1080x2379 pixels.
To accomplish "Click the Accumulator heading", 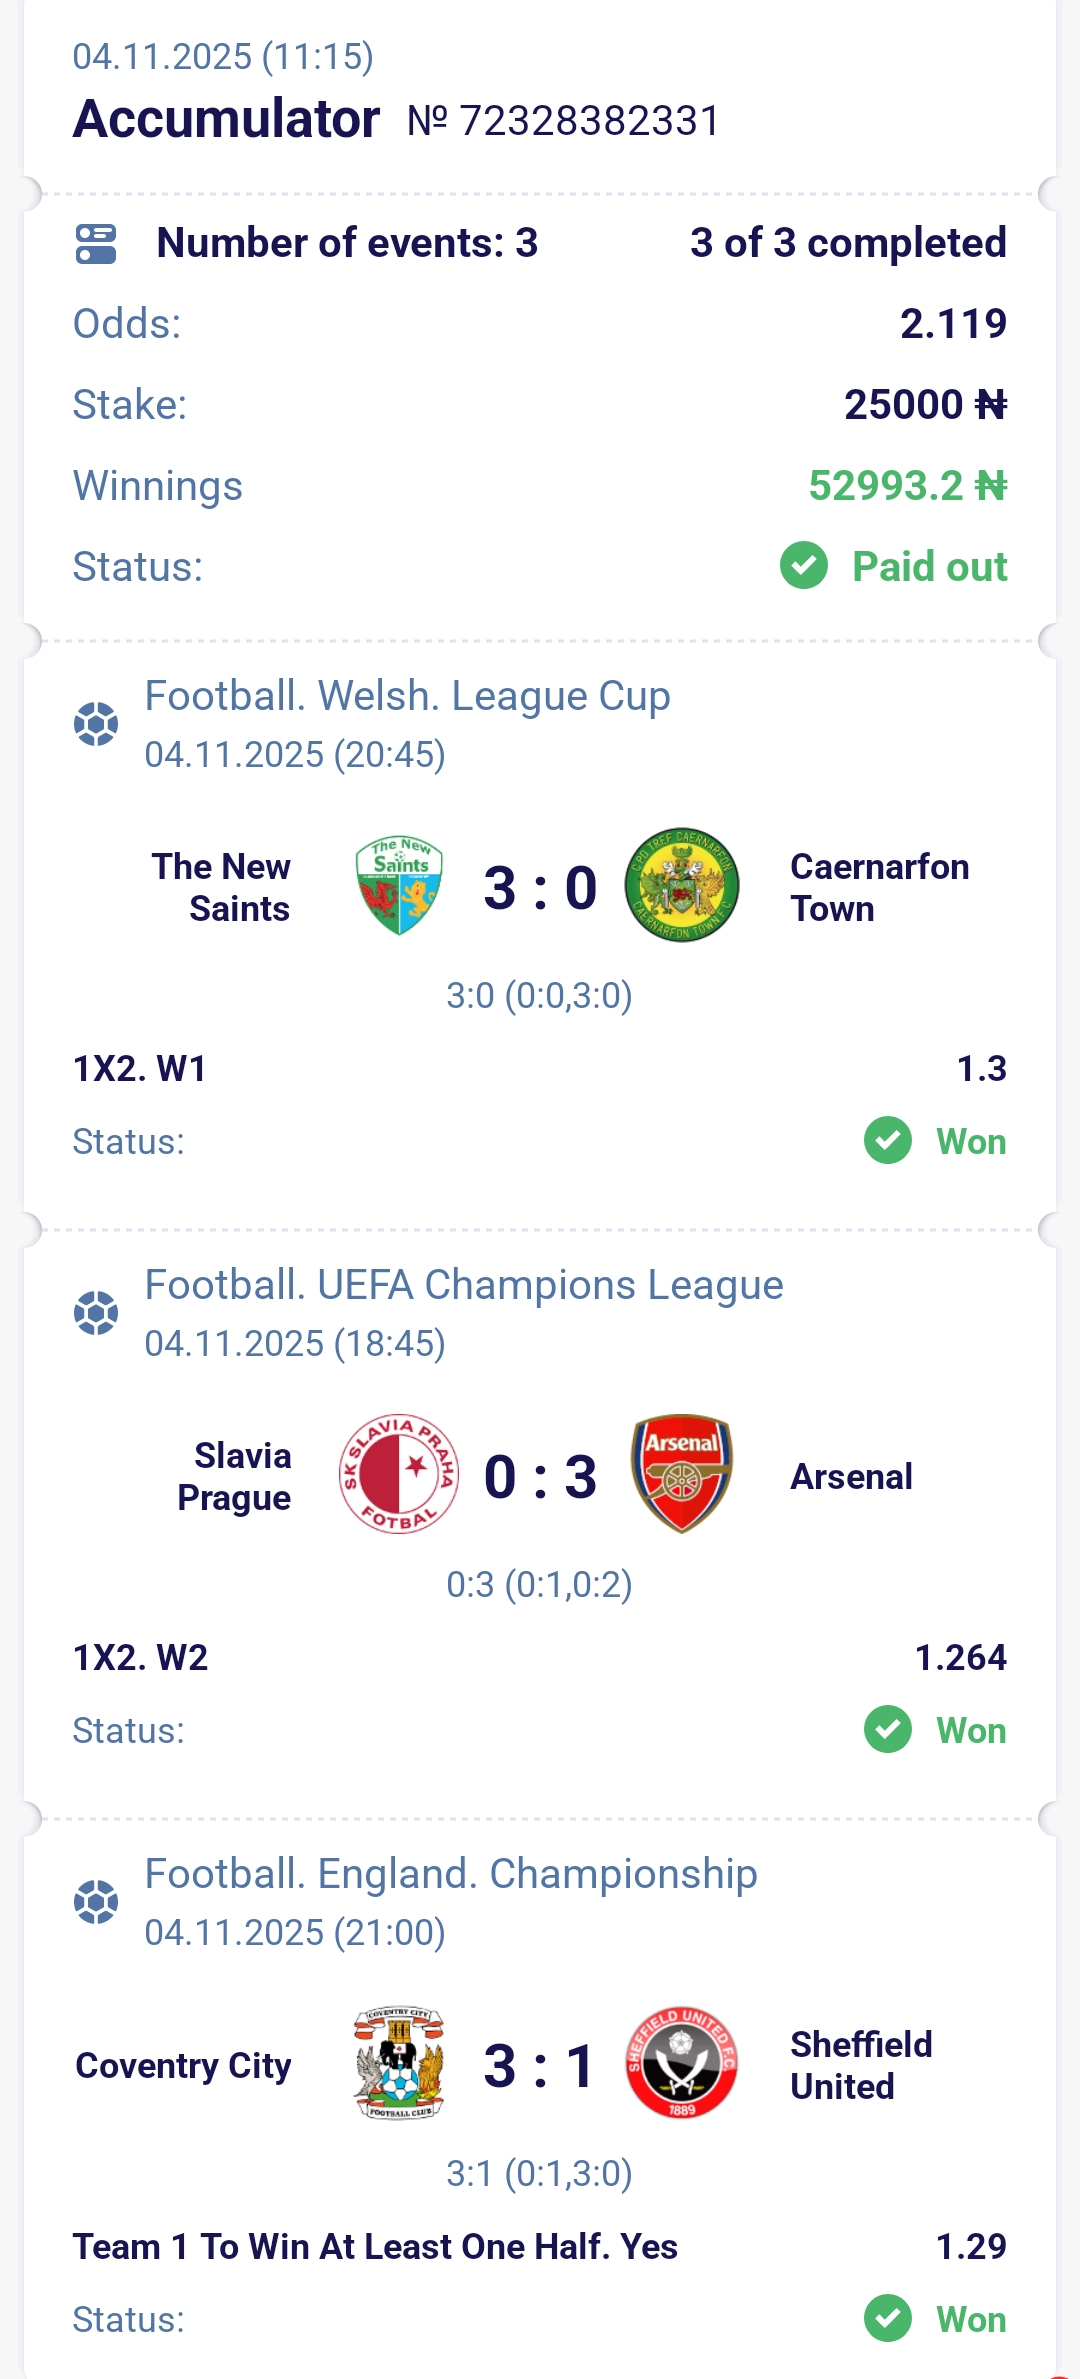I will tap(227, 119).
